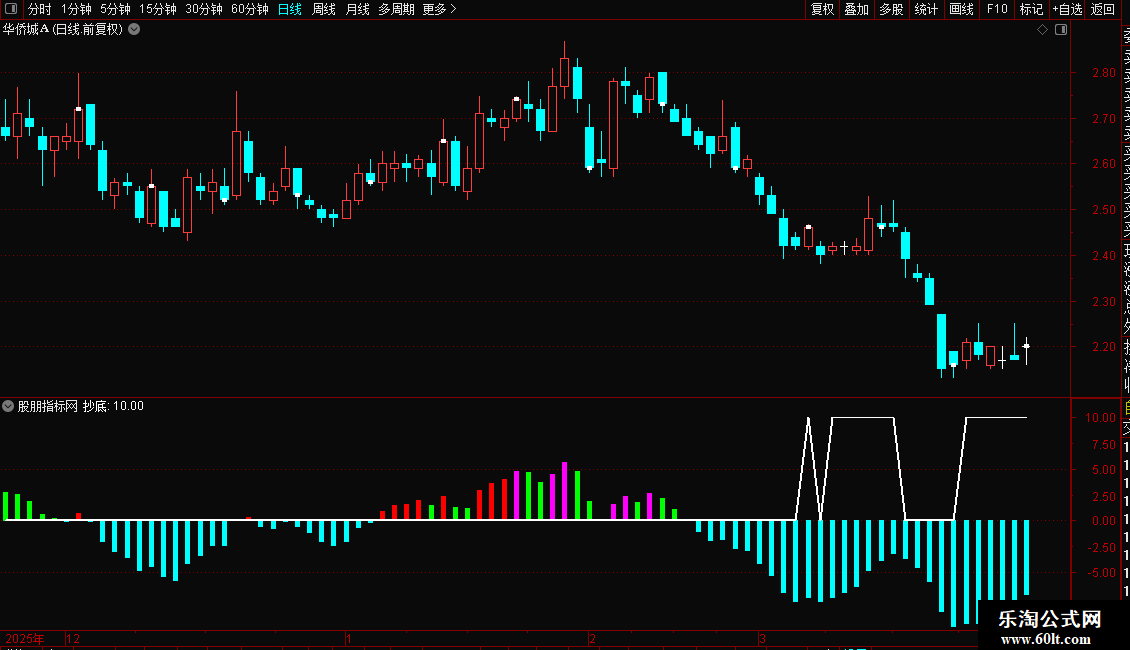Click the 标记 mark button
This screenshot has height=650, width=1130.
(1031, 9)
